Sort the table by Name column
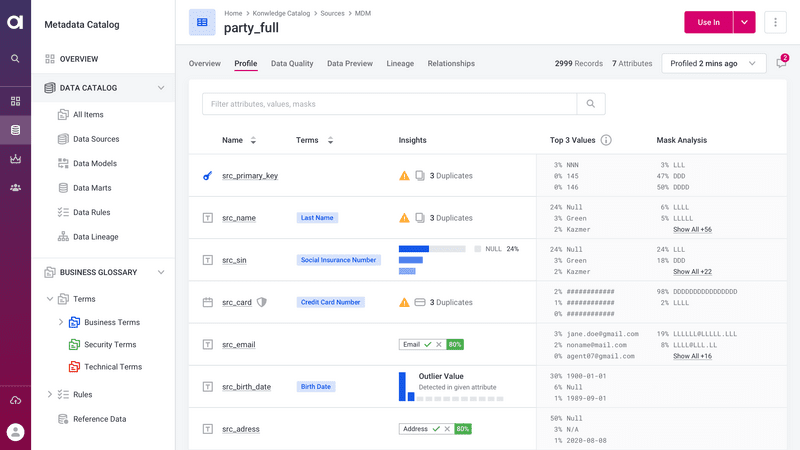This screenshot has height=450, width=800. pyautogui.click(x=253, y=141)
